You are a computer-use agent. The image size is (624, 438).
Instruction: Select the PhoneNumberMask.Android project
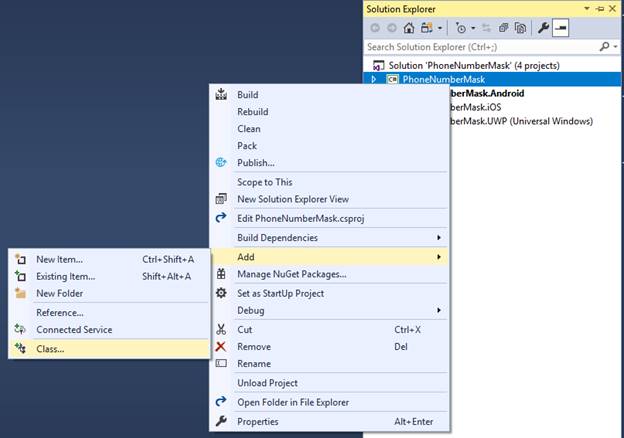click(x=487, y=93)
